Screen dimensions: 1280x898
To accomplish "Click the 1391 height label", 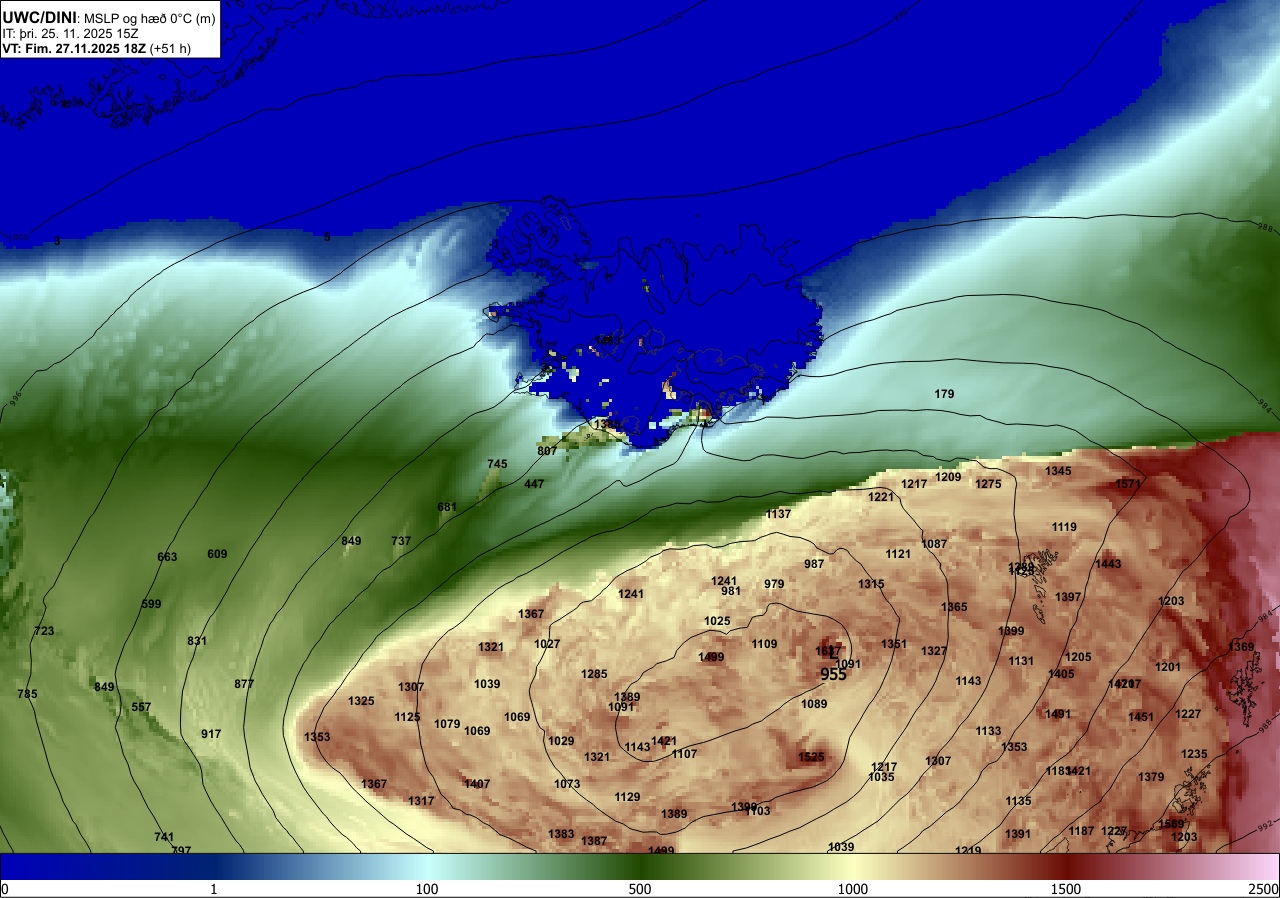I will [1018, 834].
